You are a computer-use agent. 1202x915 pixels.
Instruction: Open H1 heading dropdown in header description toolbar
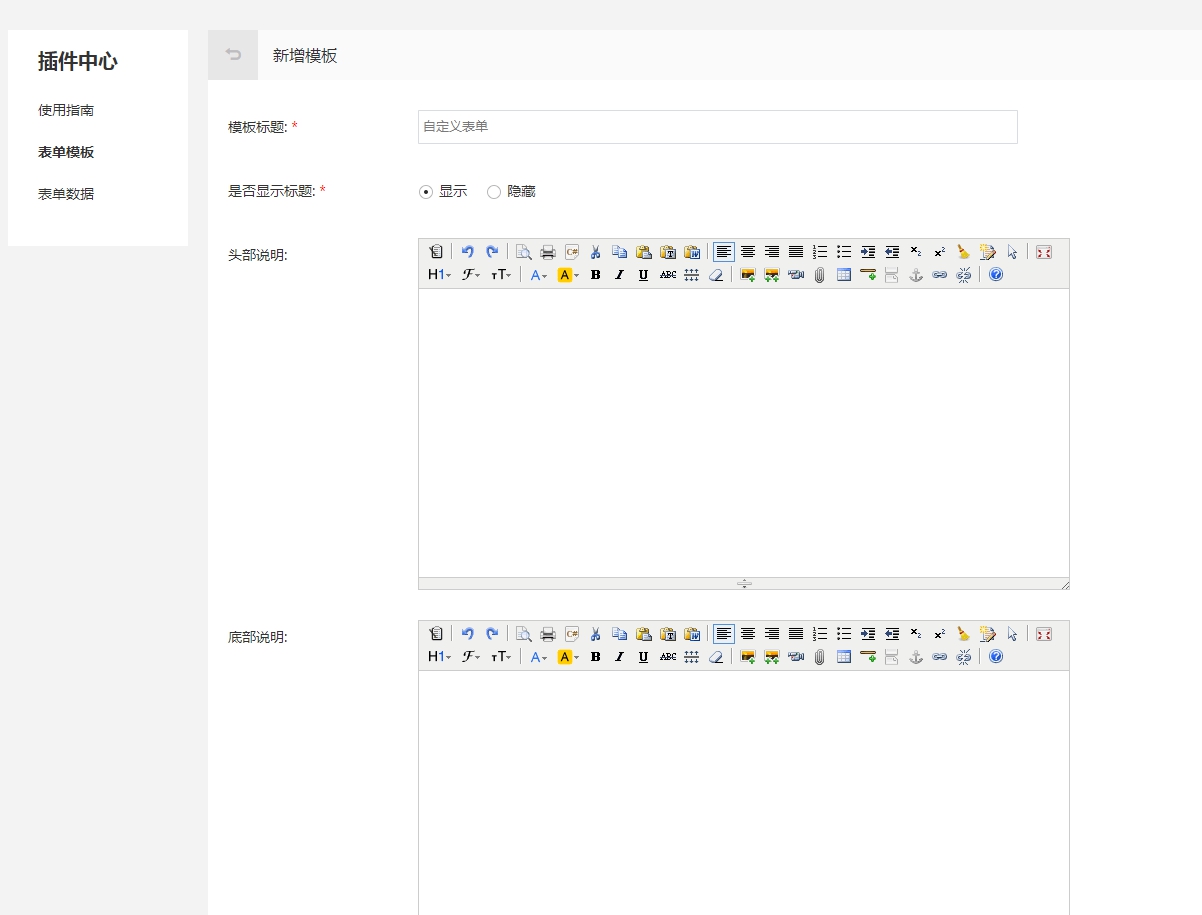click(439, 275)
